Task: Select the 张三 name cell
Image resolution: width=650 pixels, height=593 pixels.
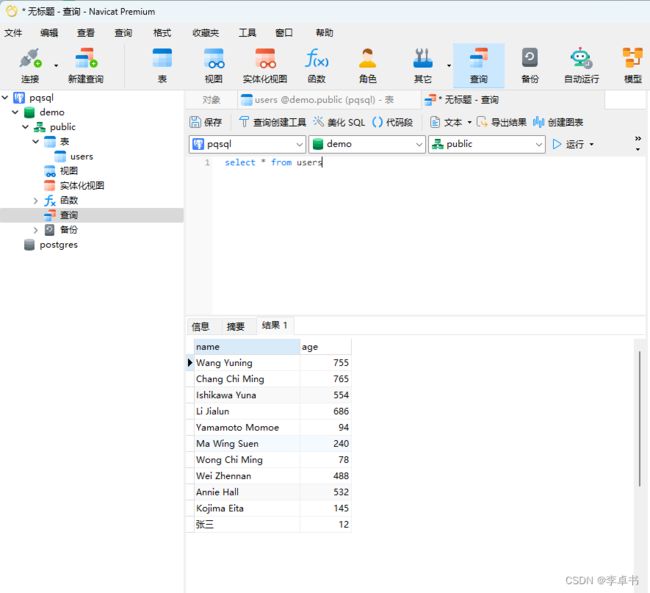Action: (247, 525)
